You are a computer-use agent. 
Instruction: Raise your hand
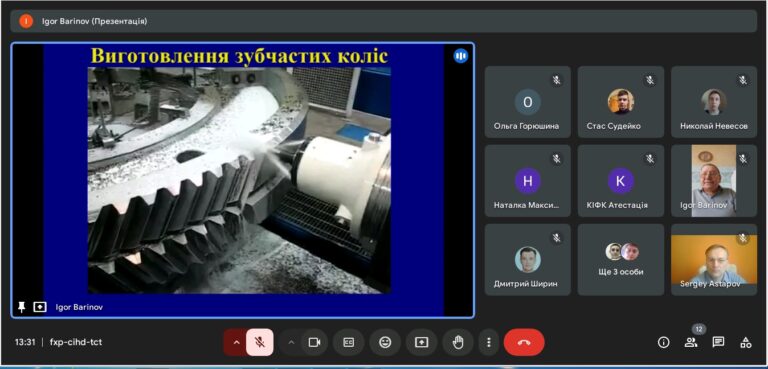tap(458, 343)
